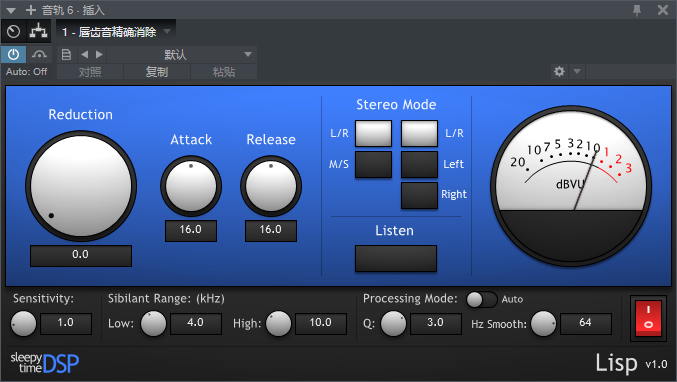The width and height of the screenshot is (677, 382).
Task: Enable the M/S stereo mode button
Action: click(373, 164)
